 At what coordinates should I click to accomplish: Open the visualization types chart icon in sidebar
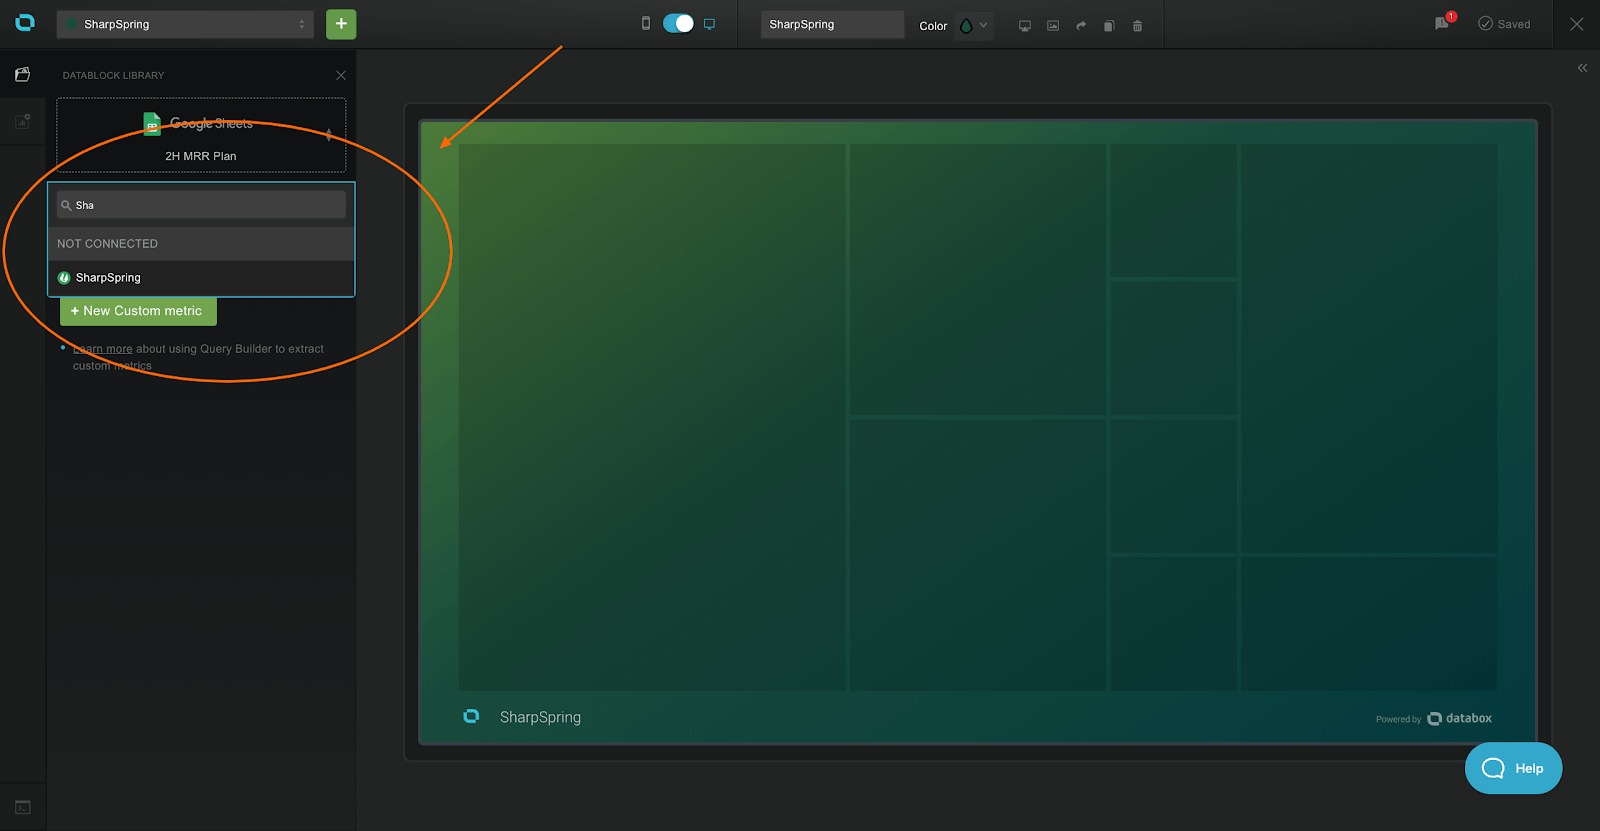pos(22,121)
